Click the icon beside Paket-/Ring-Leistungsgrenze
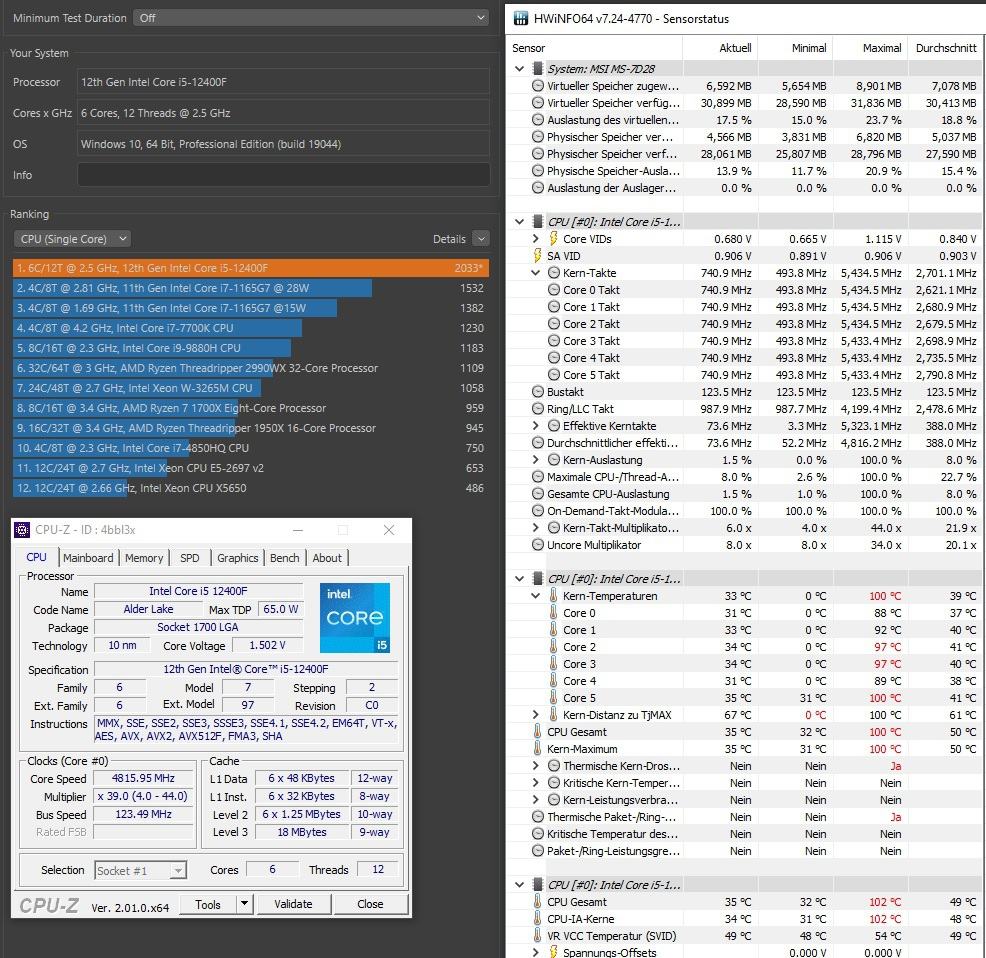The width and height of the screenshot is (986, 958). tap(538, 850)
